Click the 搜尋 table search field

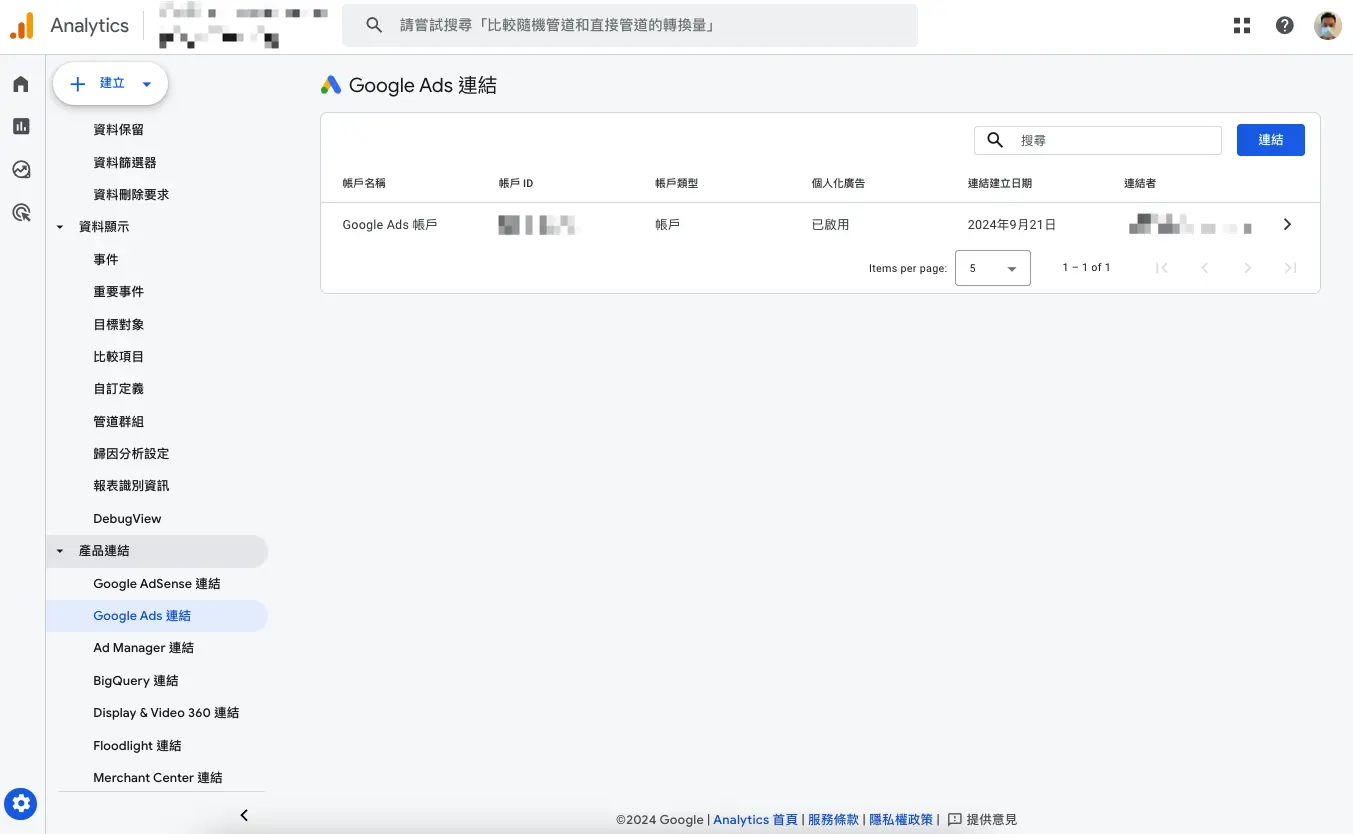(x=1098, y=140)
